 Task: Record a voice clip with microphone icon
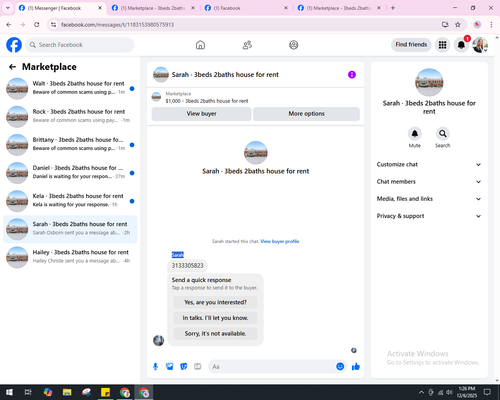(x=155, y=367)
